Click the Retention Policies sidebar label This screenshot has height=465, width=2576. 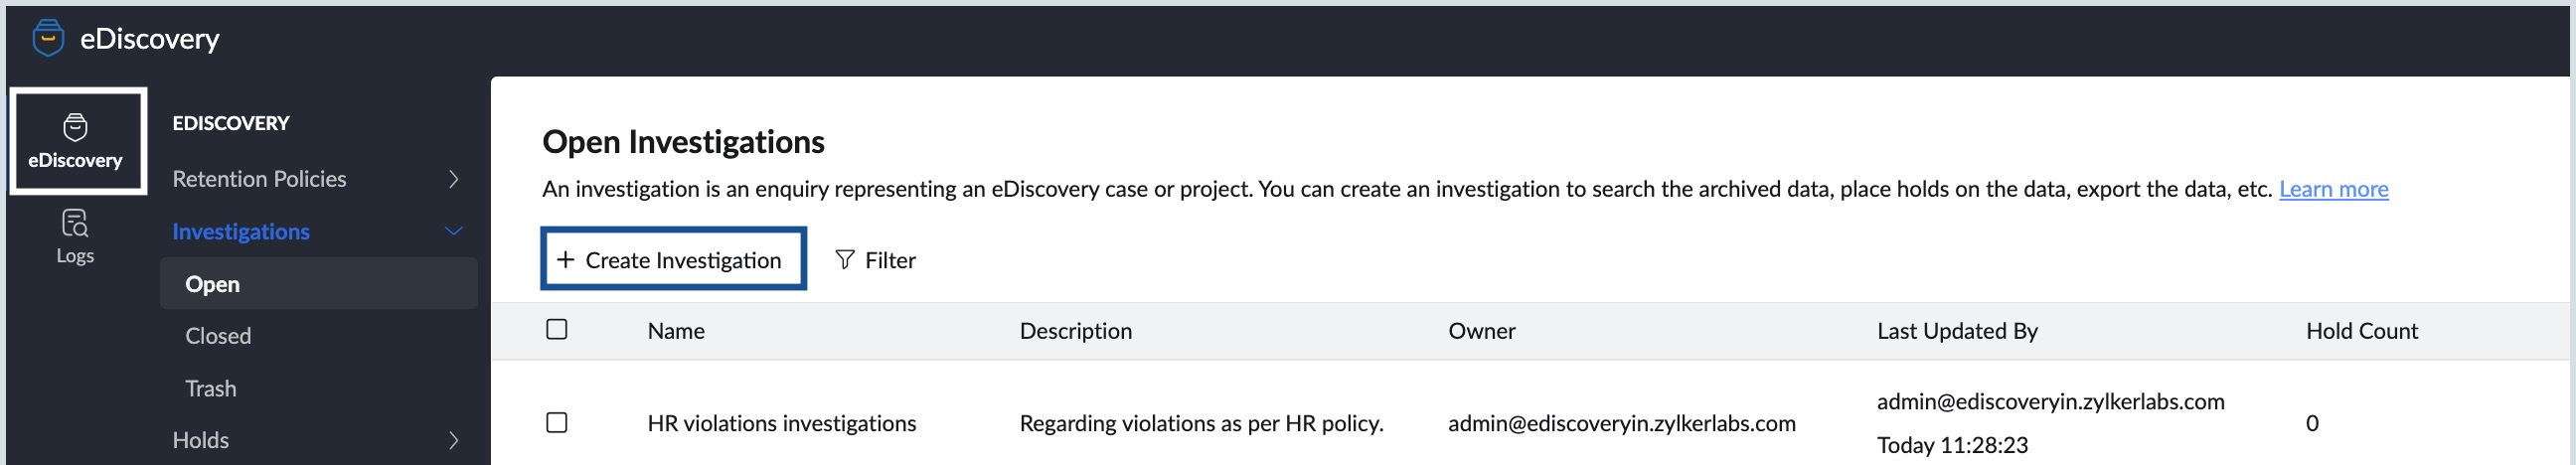coord(259,179)
